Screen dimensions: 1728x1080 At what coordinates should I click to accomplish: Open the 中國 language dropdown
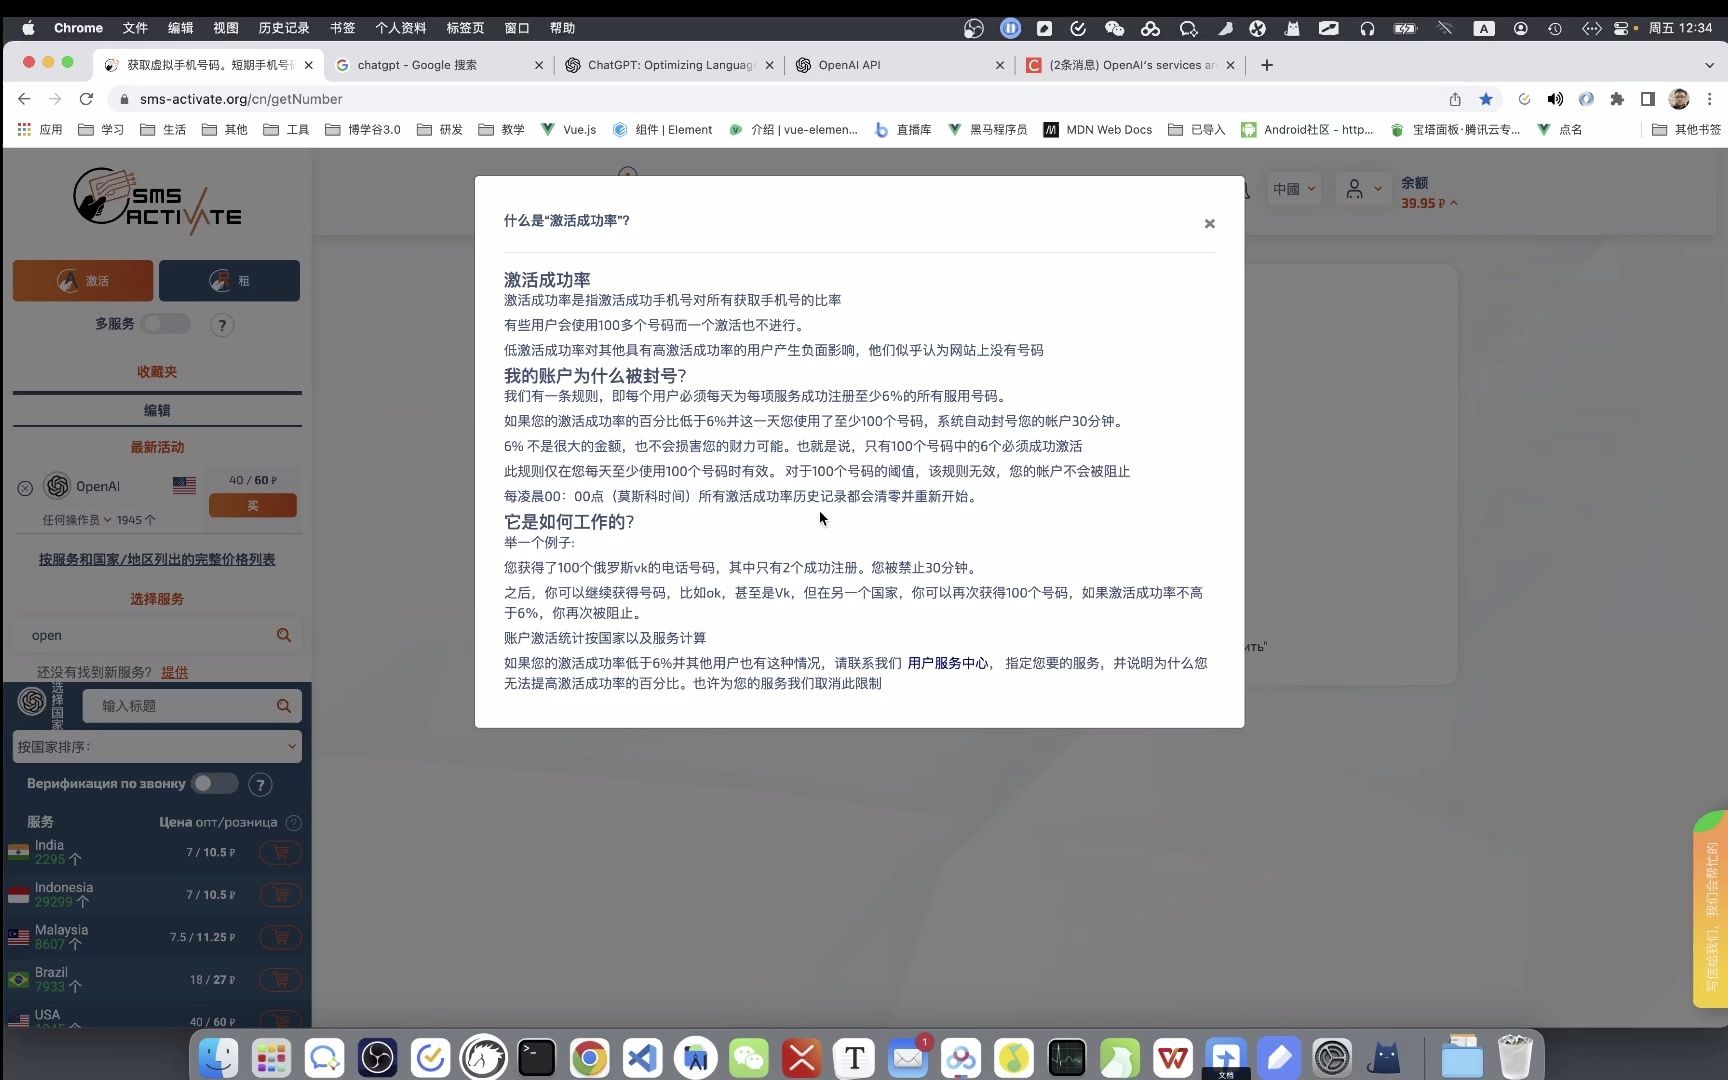pos(1293,188)
